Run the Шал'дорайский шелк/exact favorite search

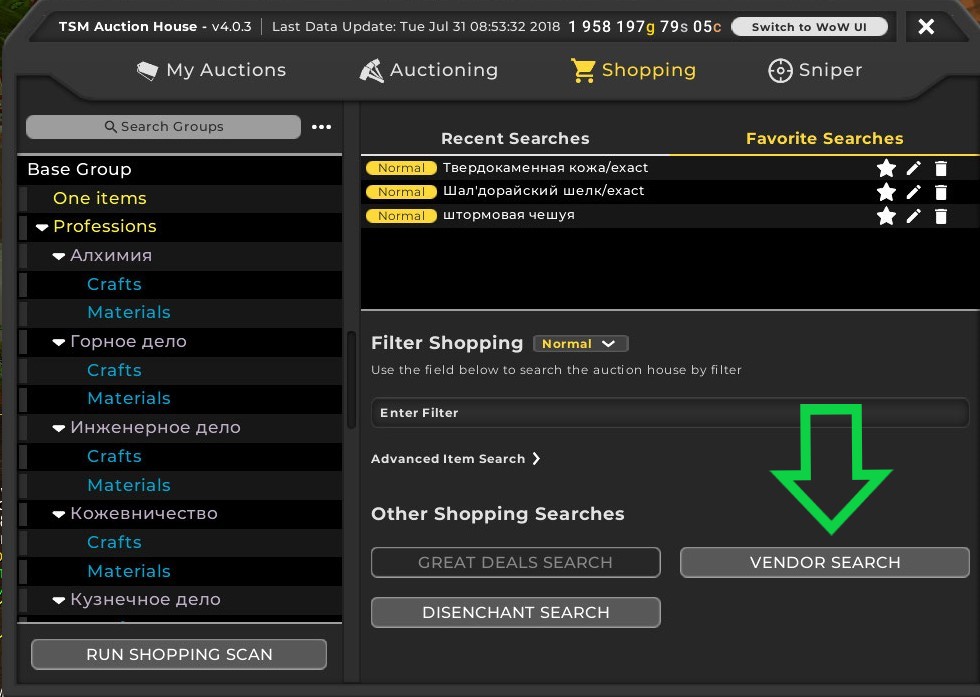[543, 191]
